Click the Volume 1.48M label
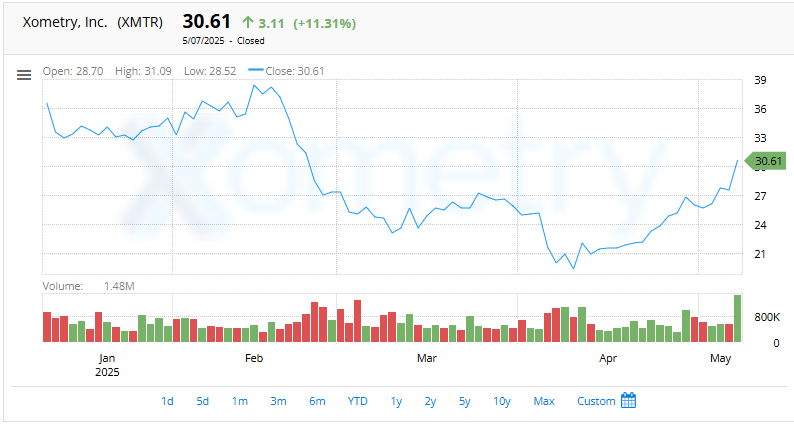Viewport: 794px width, 424px height. 88,286
